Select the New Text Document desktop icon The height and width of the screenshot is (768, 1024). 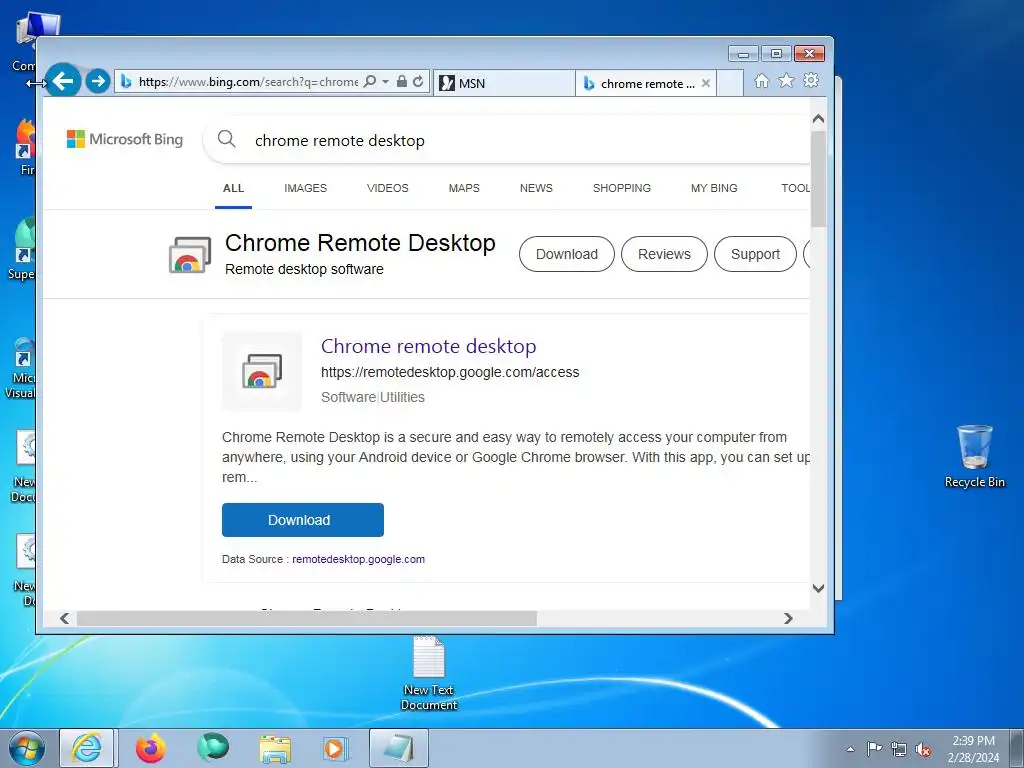[x=429, y=674]
